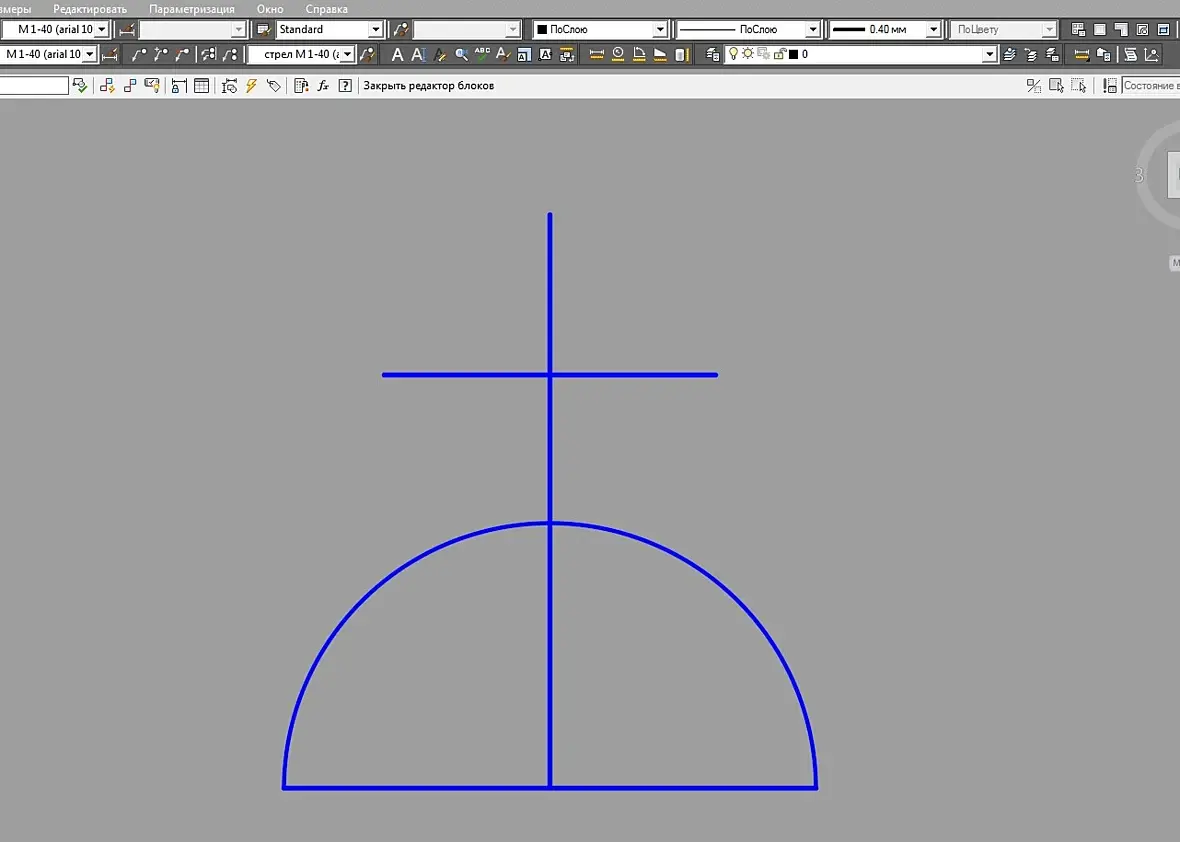The width and height of the screenshot is (1180, 842).
Task: Toggle layer 0 viewport freeze icon
Action: (x=763, y=54)
